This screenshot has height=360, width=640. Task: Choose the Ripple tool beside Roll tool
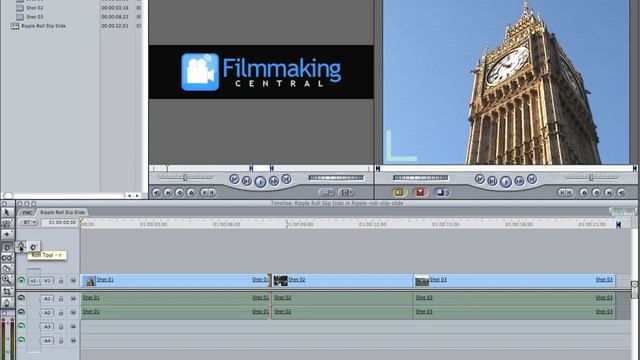(x=34, y=247)
